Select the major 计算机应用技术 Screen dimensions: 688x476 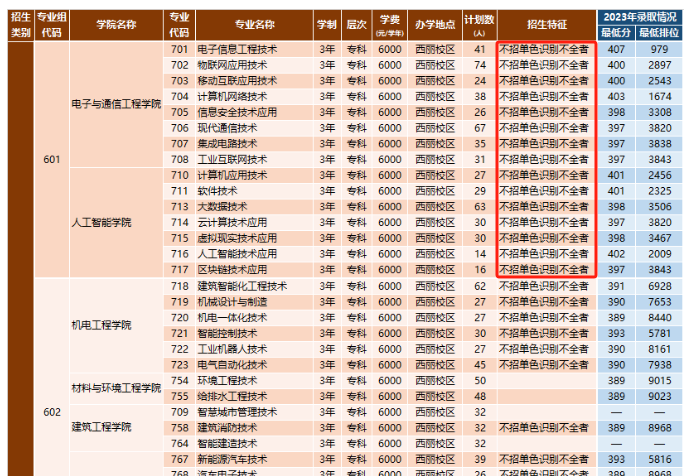click(x=254, y=175)
